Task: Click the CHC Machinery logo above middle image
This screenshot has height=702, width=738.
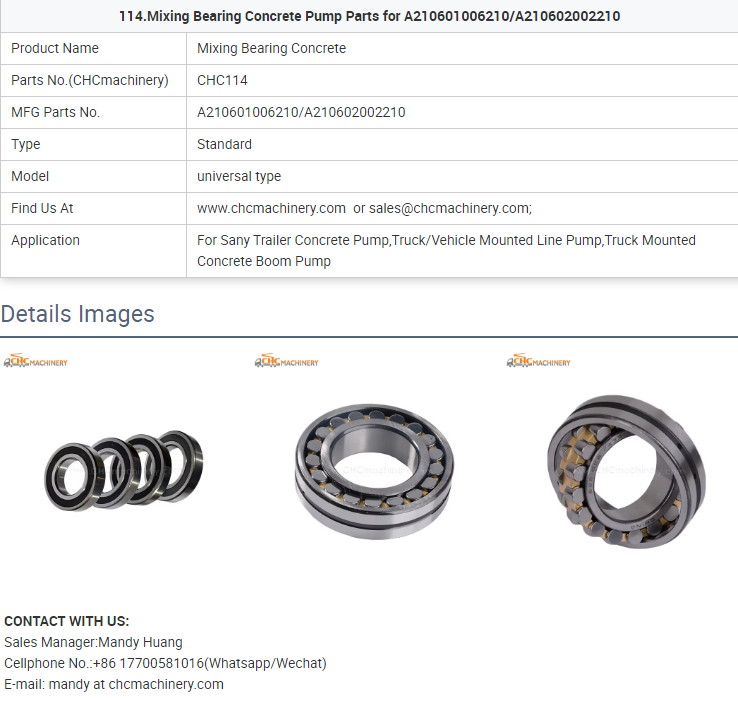Action: 287,361
